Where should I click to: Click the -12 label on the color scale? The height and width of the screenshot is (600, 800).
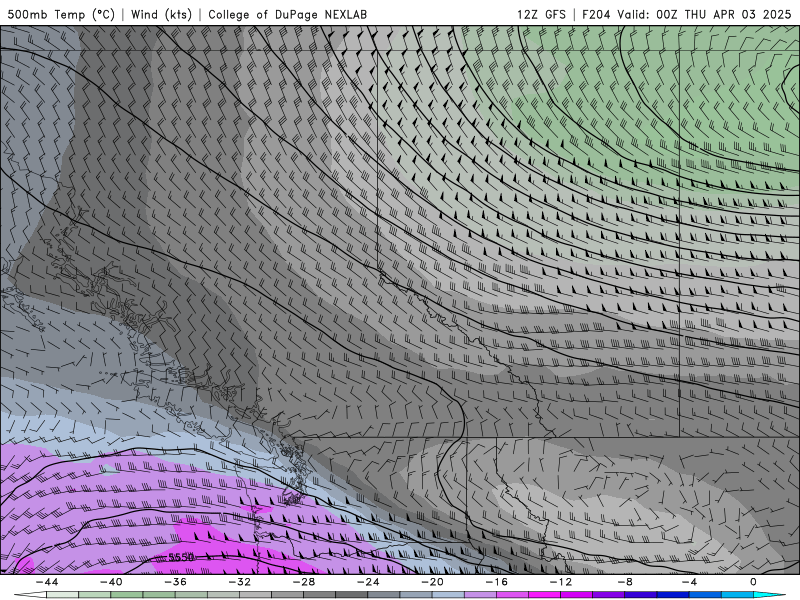(x=561, y=582)
